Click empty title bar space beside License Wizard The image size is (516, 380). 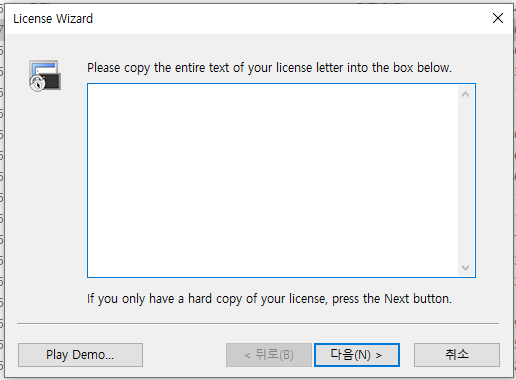(x=290, y=19)
